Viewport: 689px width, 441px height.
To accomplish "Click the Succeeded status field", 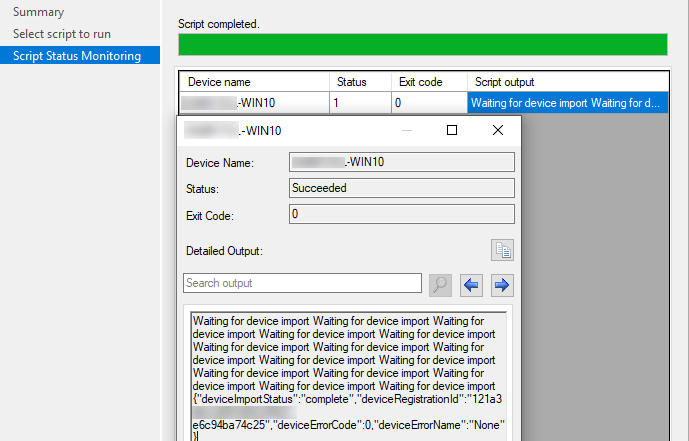I will 402,188.
